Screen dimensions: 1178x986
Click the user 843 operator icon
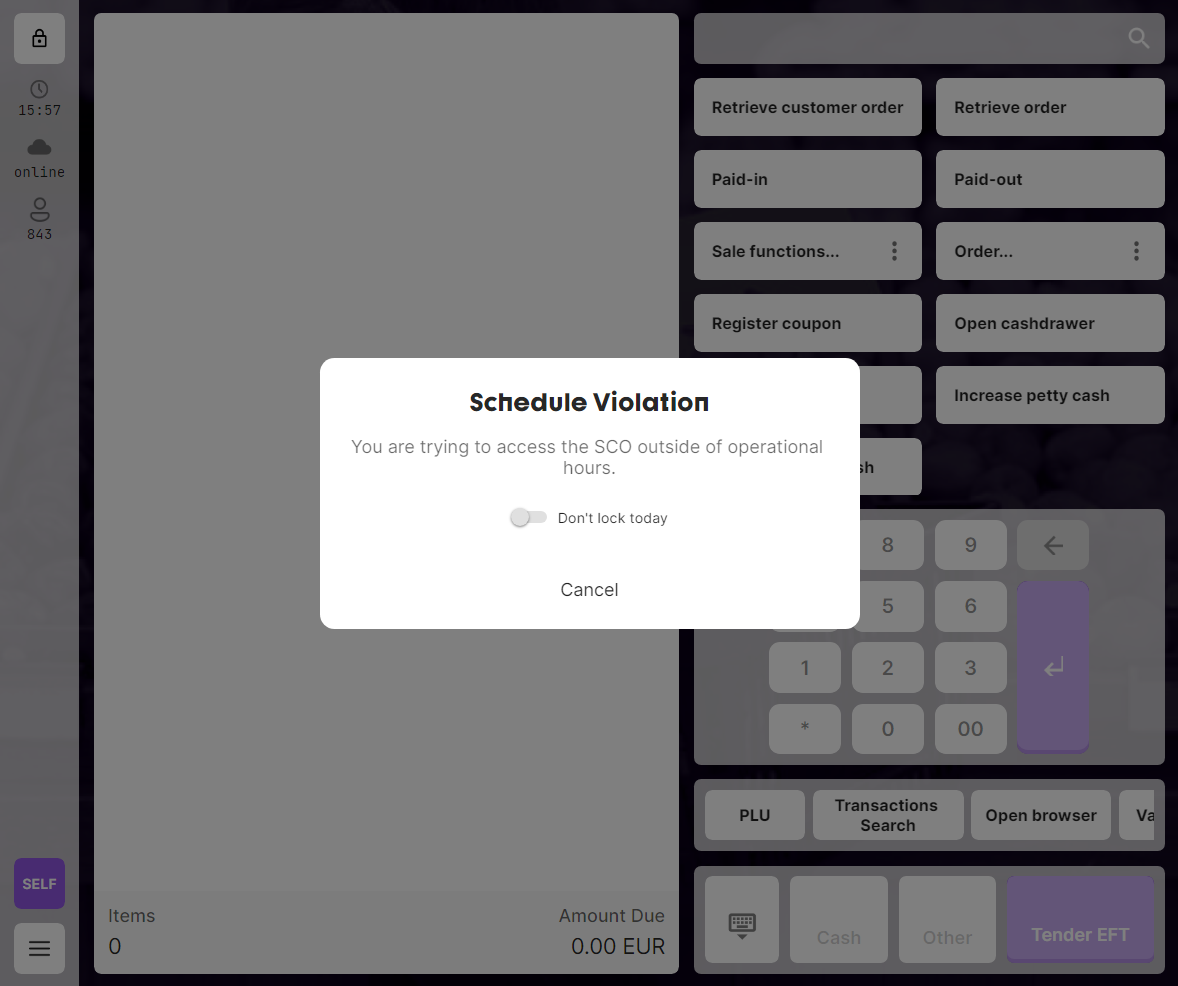click(x=39, y=210)
